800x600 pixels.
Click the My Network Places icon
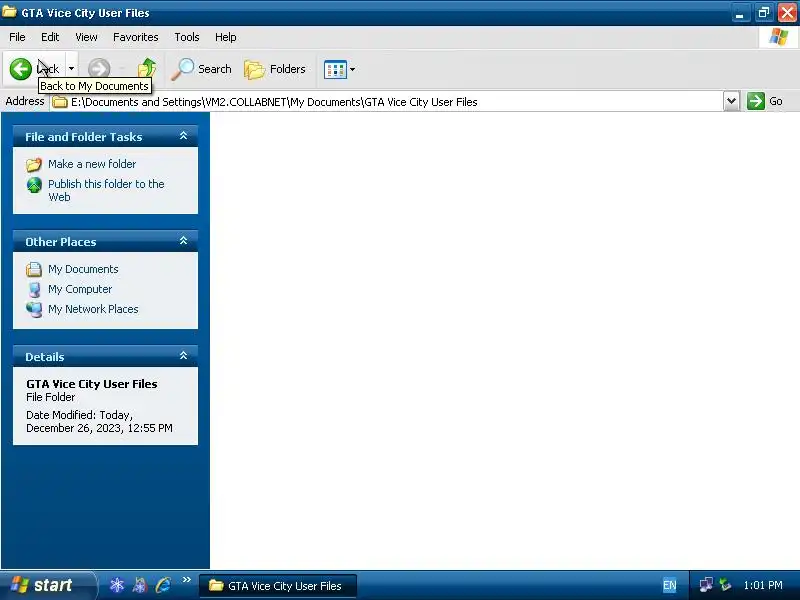tap(34, 309)
